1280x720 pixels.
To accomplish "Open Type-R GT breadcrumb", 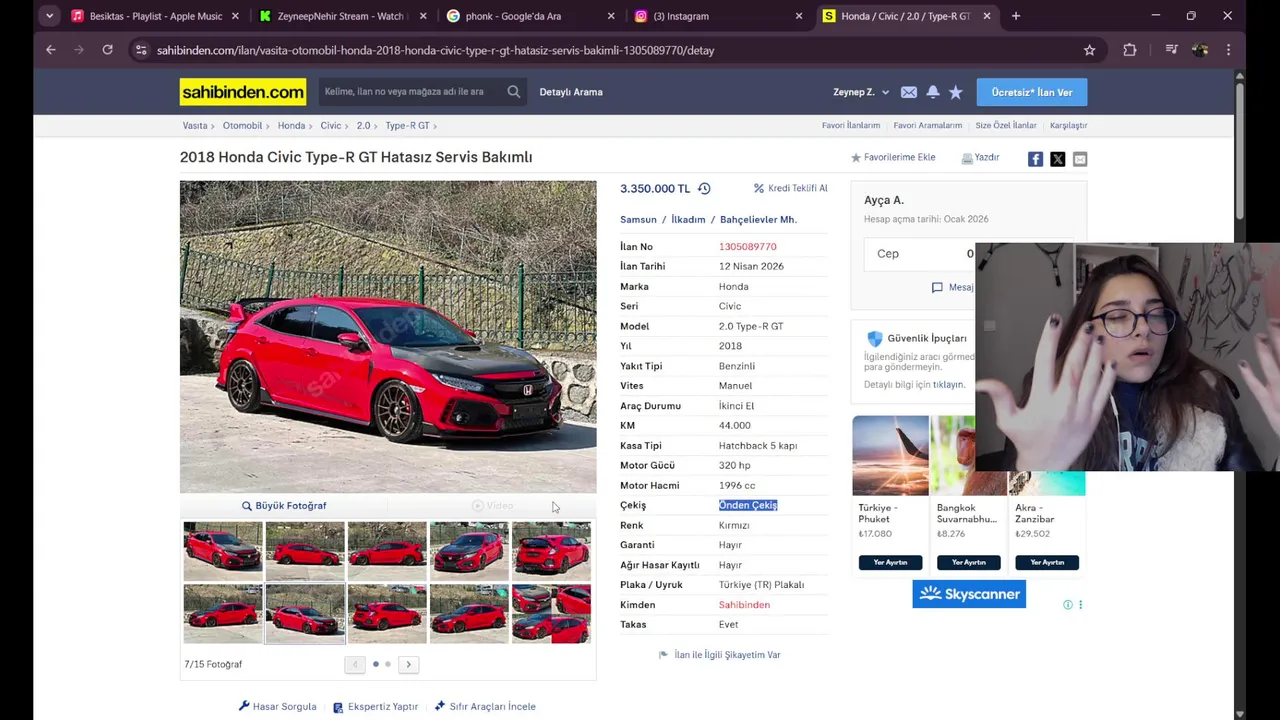I will pos(407,126).
